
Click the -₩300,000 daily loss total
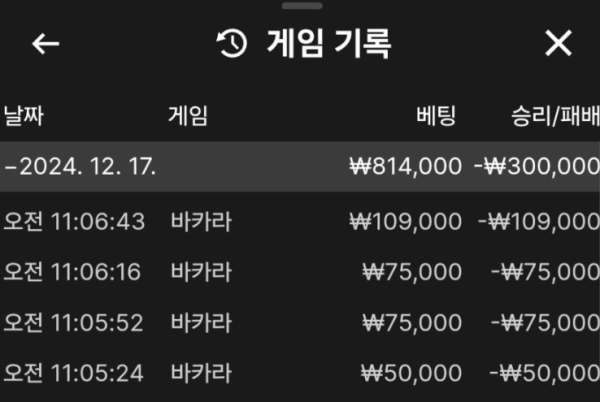click(x=537, y=167)
